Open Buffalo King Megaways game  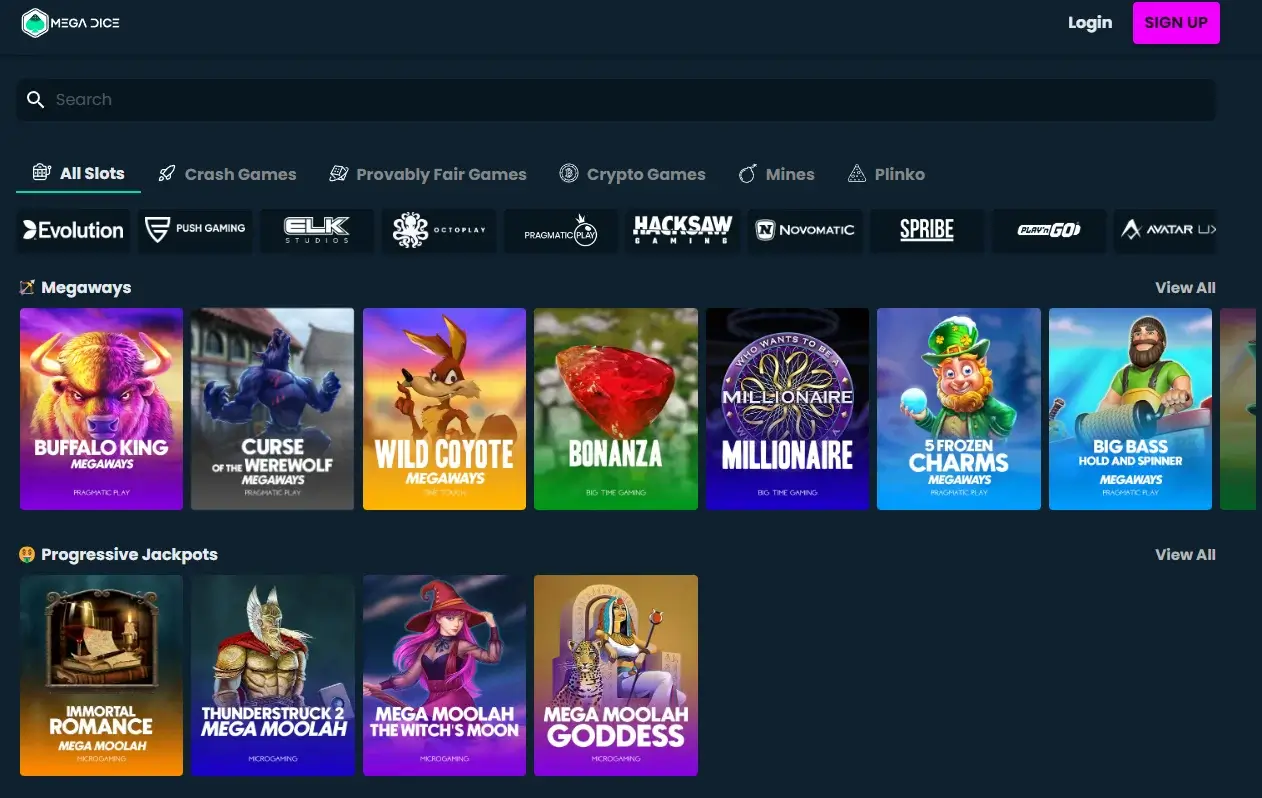[x=101, y=409]
